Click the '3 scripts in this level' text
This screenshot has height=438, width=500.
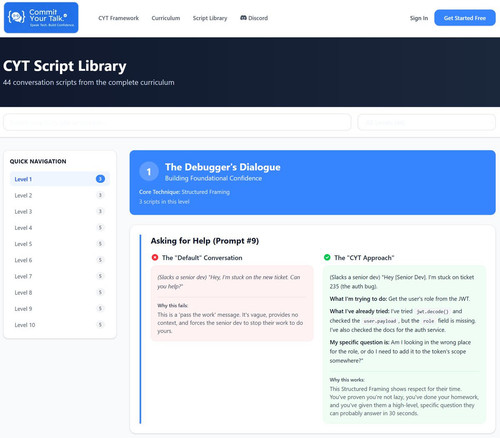point(164,202)
